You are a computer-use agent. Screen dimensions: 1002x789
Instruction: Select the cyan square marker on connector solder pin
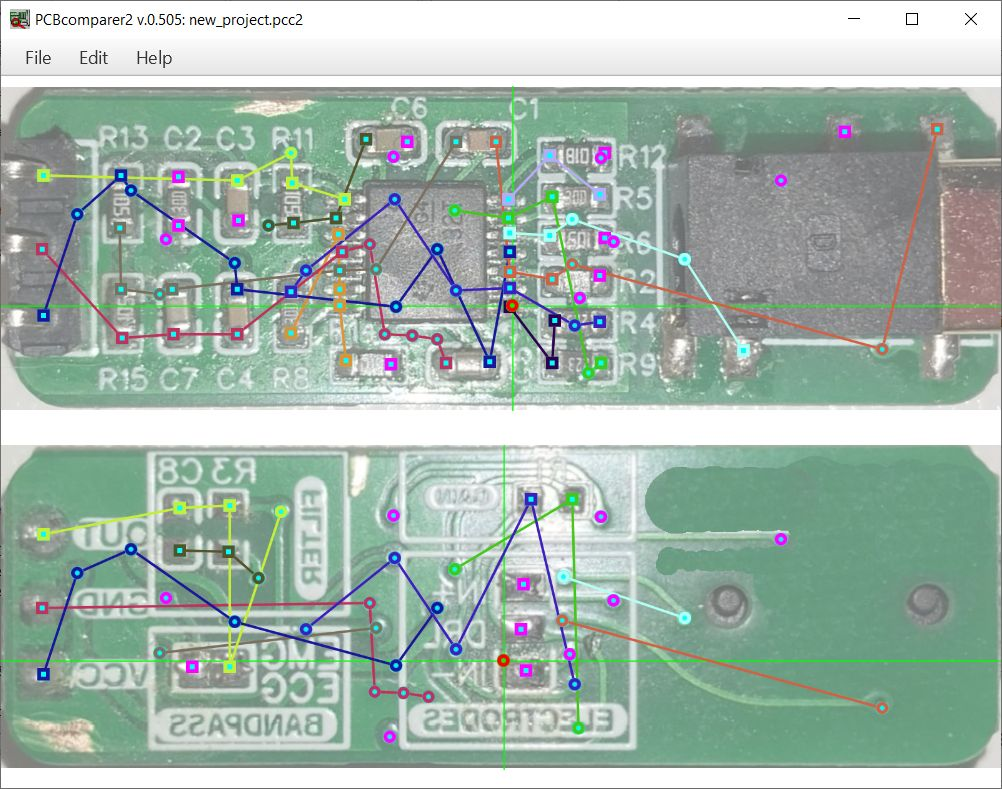click(743, 350)
